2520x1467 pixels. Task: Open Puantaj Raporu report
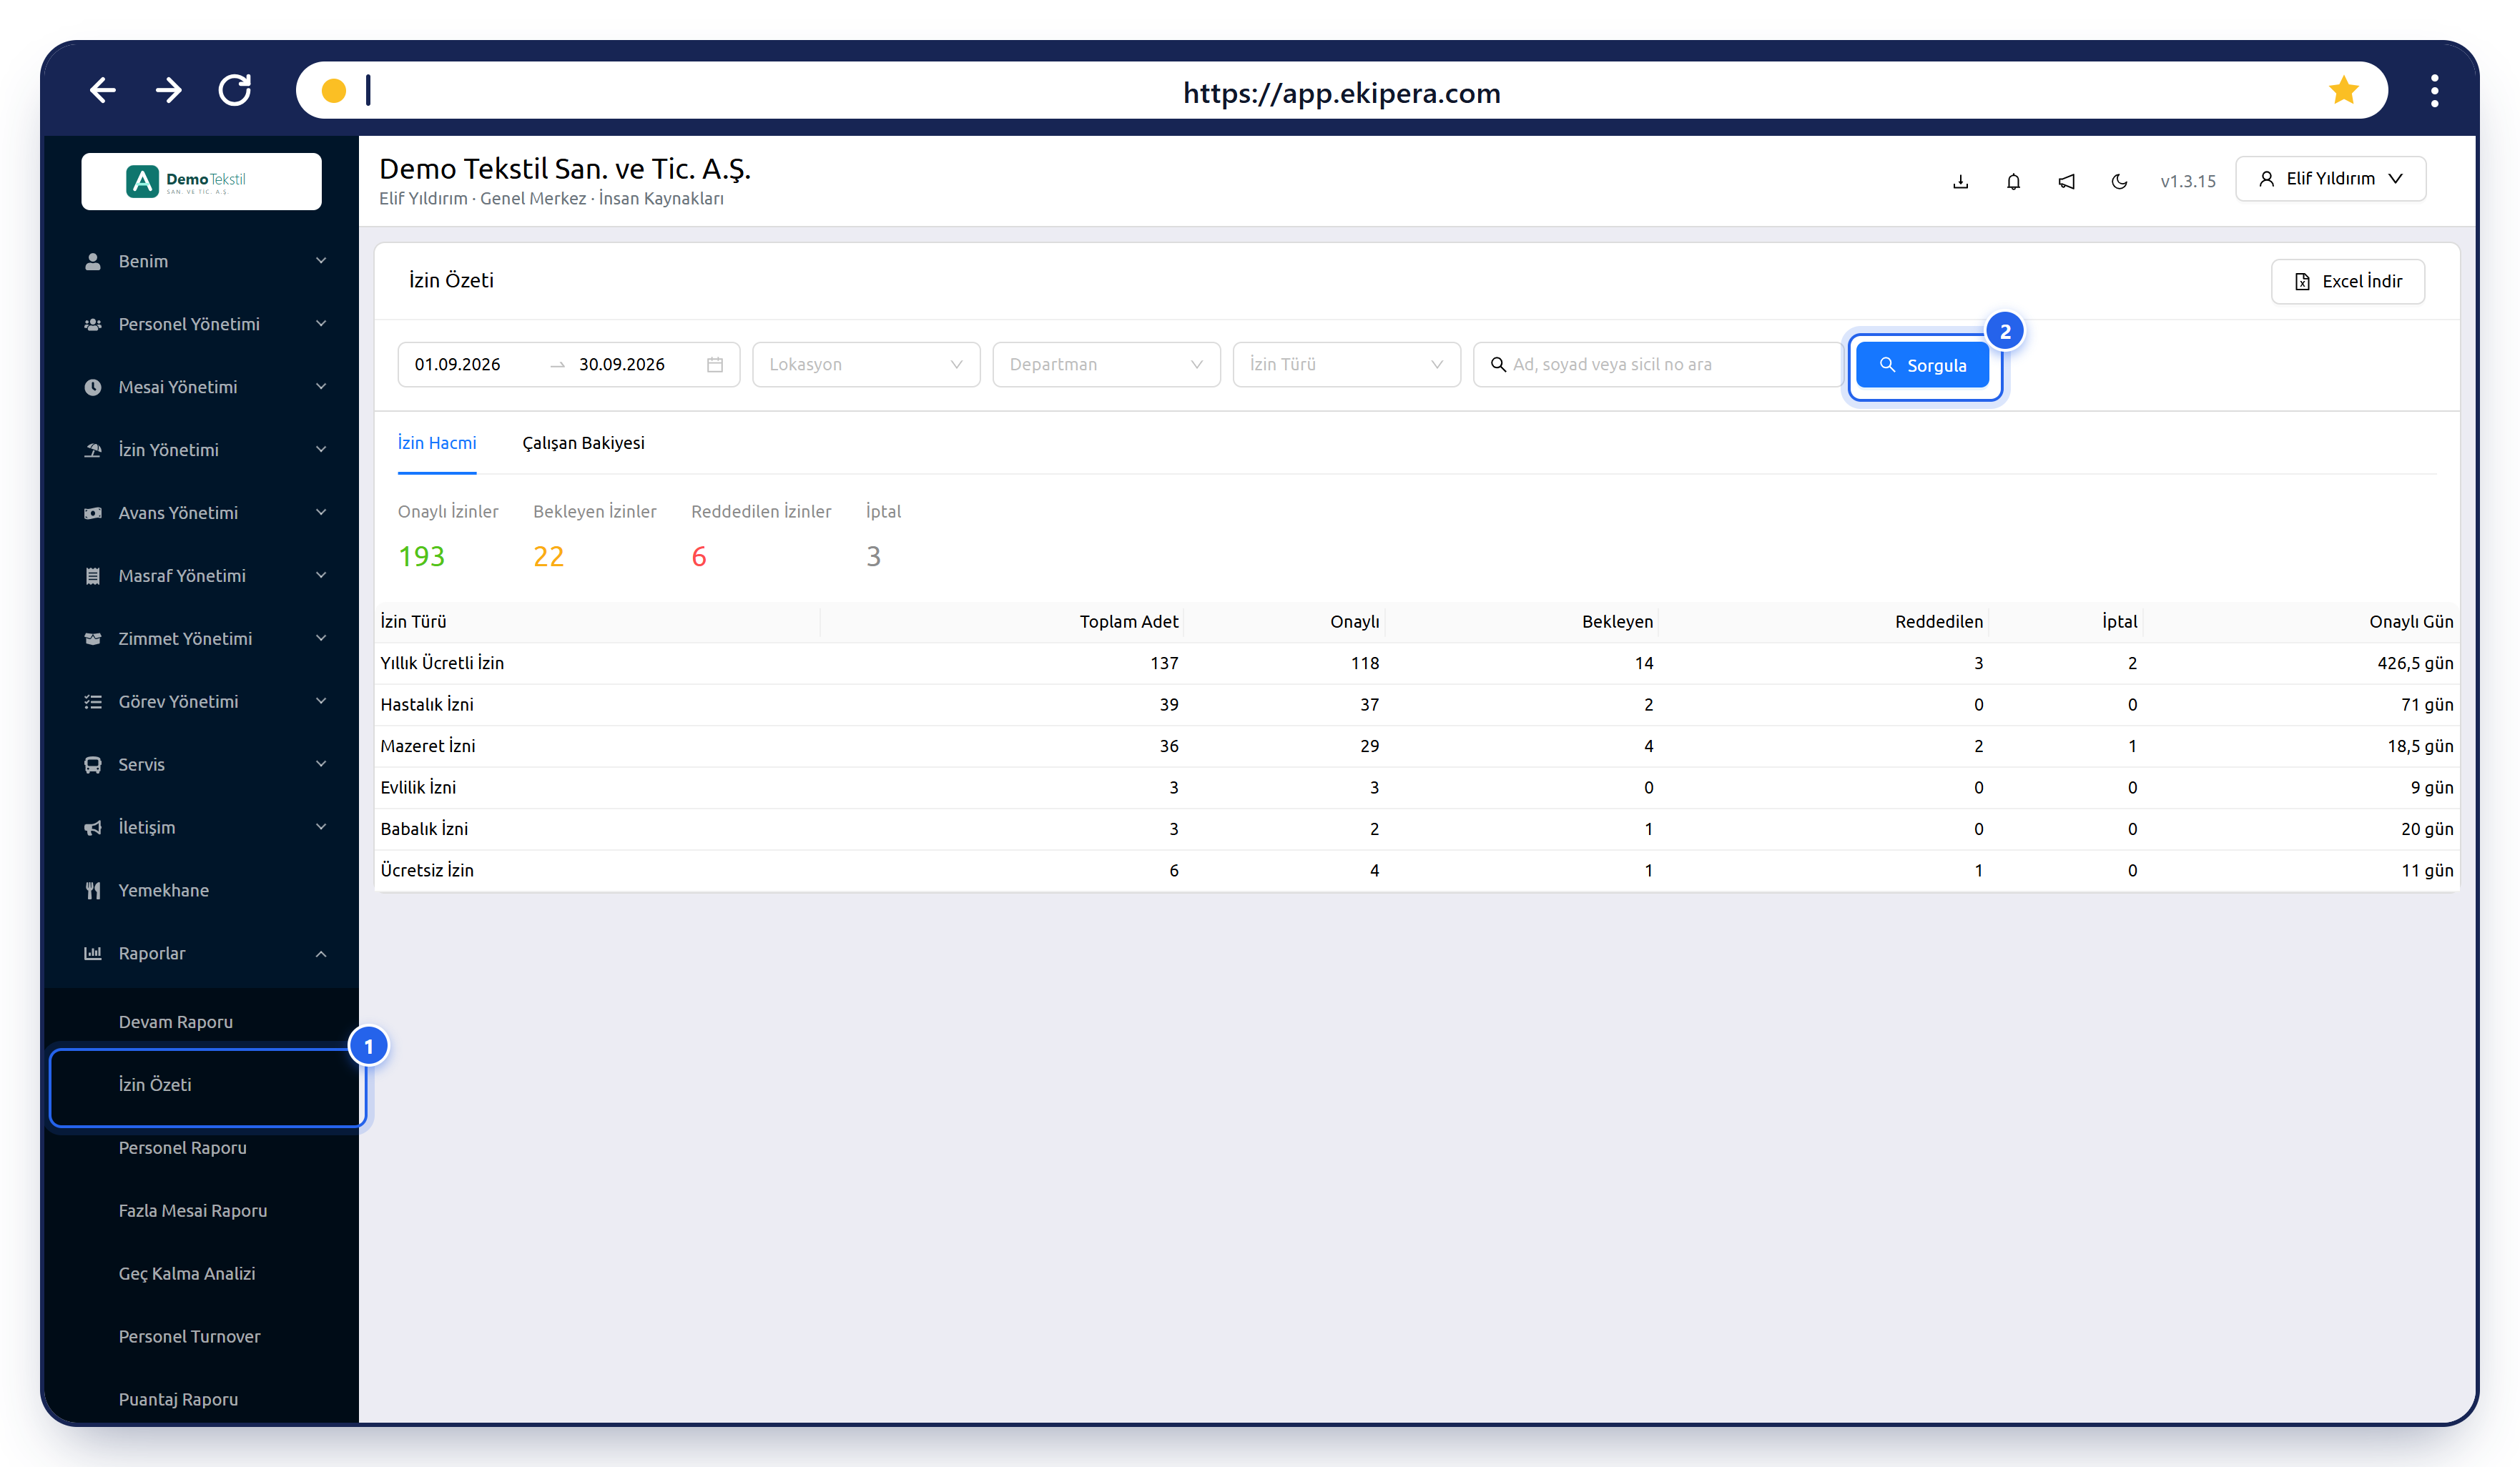point(201,1399)
